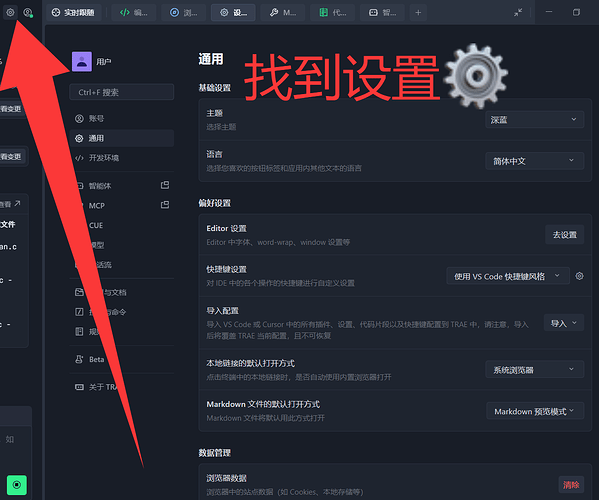This screenshot has height=500, width=599.
Task: Click the upper 看变更 button in left panel
Action: 11,109
